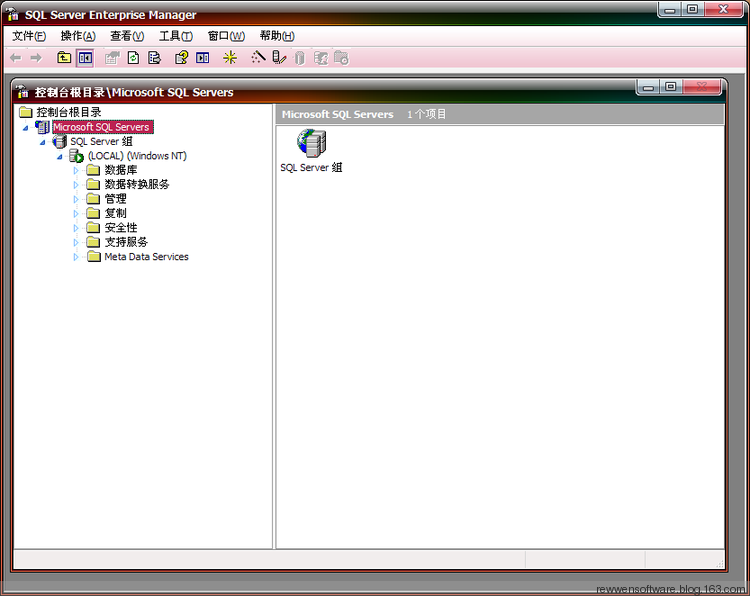Open the 查看(V) menu
Image resolution: width=750 pixels, height=596 pixels.
(127, 36)
